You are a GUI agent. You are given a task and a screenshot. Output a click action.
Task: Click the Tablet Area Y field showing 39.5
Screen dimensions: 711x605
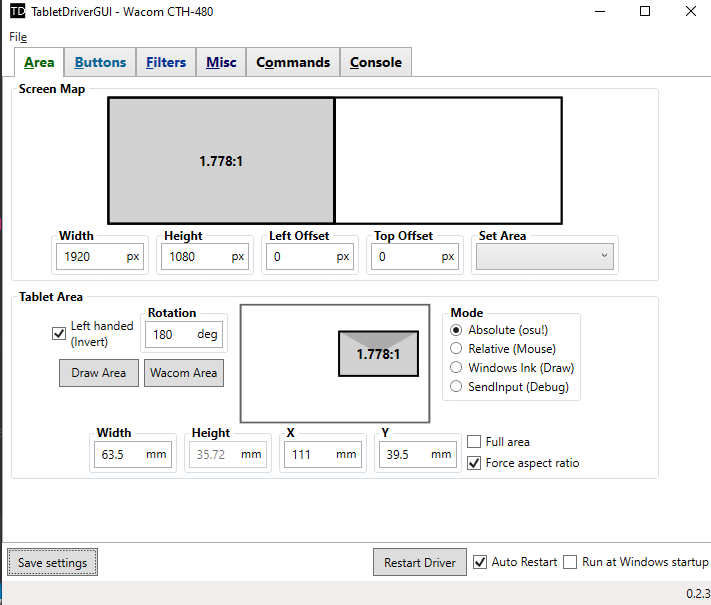pyautogui.click(x=418, y=454)
